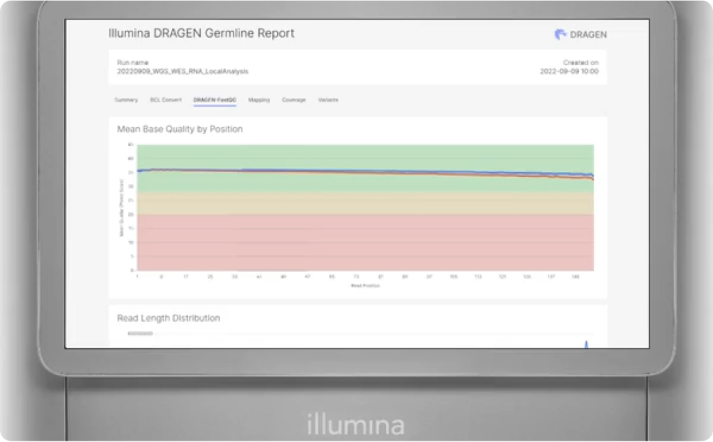Switch to the BCL Convert tab
Screen dimensions: 713x442
pyautogui.click(x=165, y=100)
